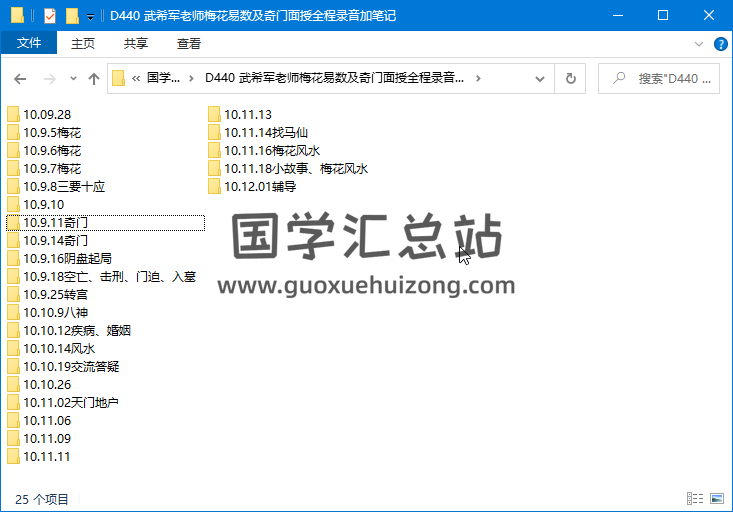Expand the address bar history dropdown
The height and width of the screenshot is (512, 733).
coord(539,79)
